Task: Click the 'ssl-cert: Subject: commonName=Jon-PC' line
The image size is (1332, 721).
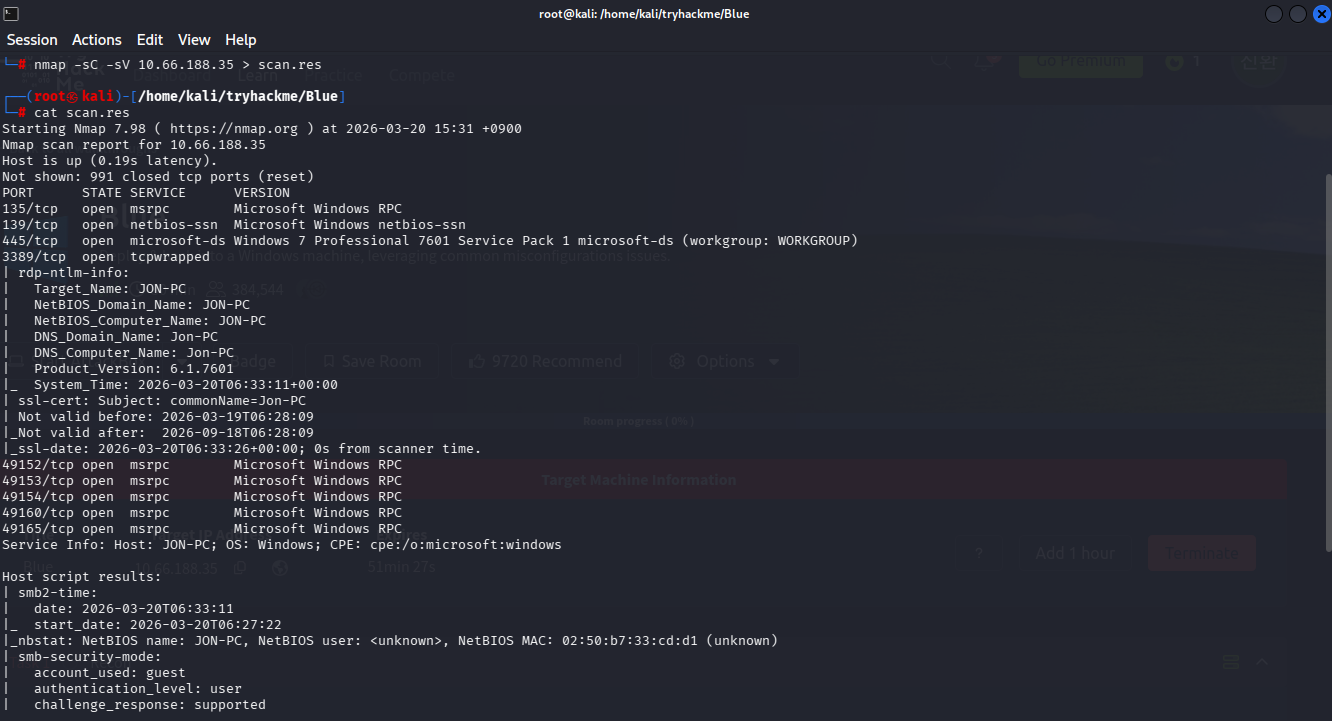Action: [x=154, y=401]
